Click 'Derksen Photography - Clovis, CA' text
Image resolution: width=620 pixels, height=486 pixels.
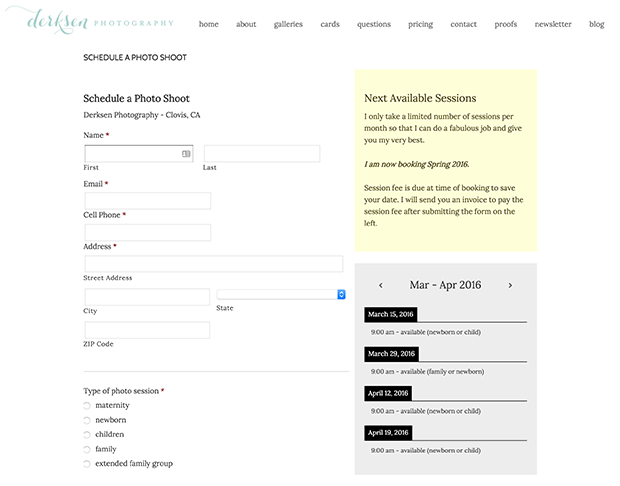point(142,115)
